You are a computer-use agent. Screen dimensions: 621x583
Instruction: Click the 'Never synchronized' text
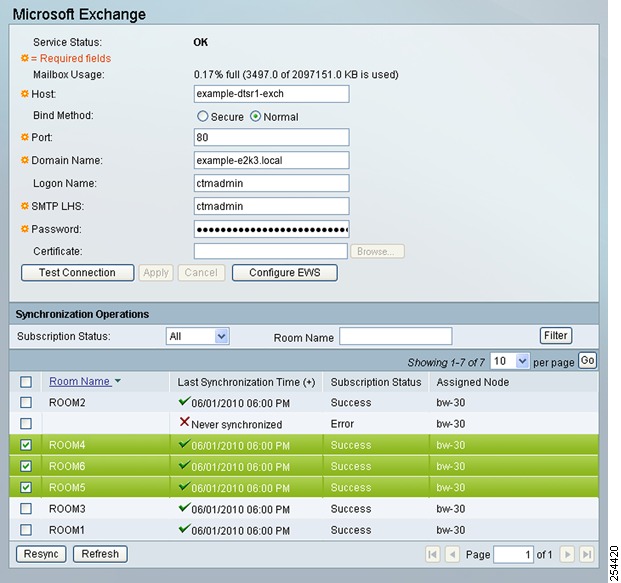[x=236, y=425]
